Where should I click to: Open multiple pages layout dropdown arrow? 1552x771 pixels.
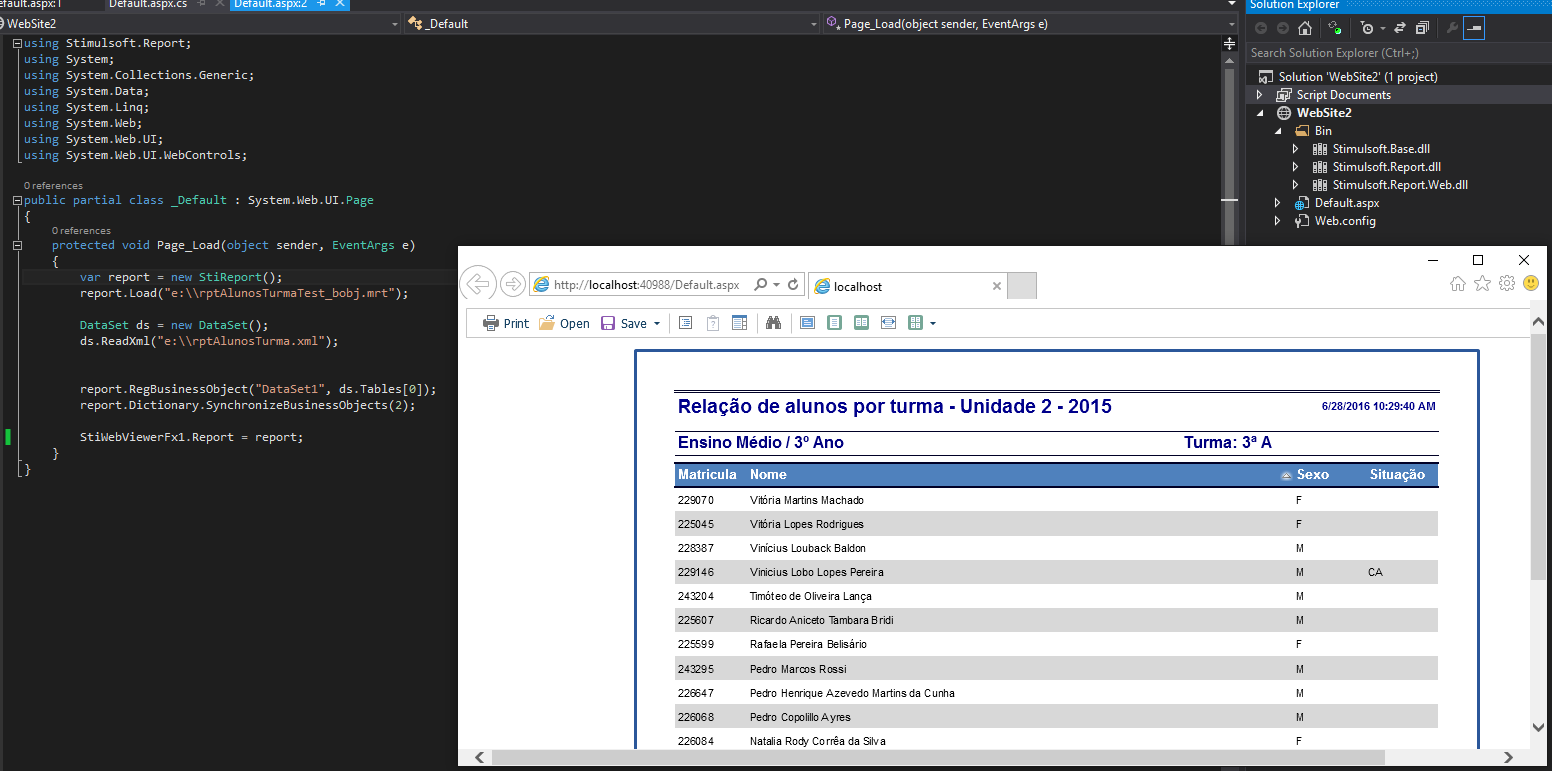click(x=933, y=324)
